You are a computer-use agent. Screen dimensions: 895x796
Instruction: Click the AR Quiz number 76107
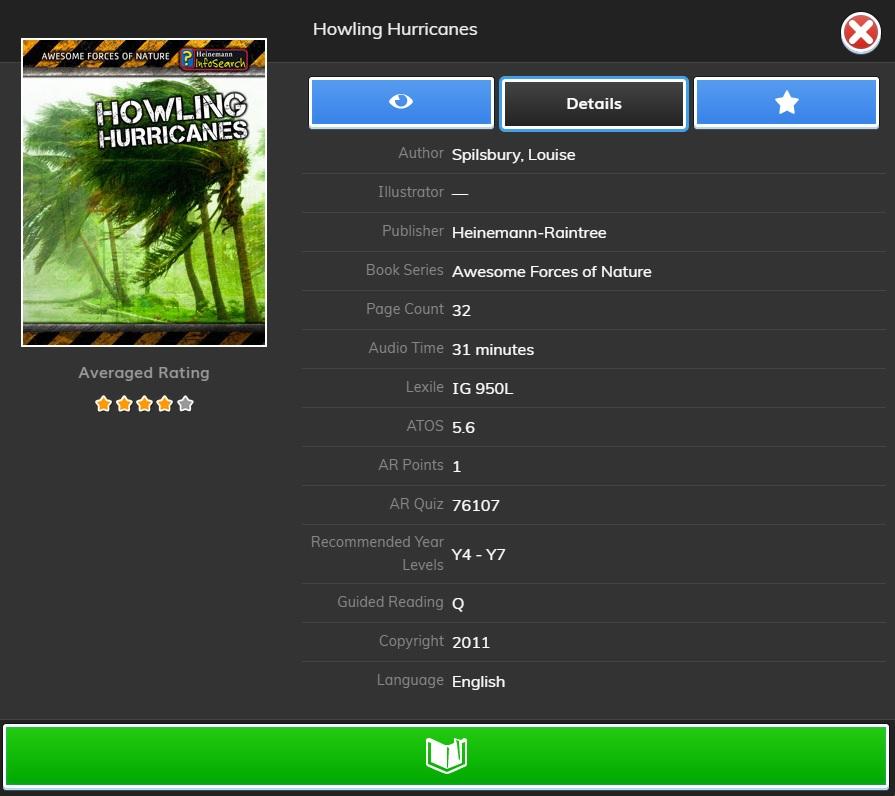coord(475,506)
